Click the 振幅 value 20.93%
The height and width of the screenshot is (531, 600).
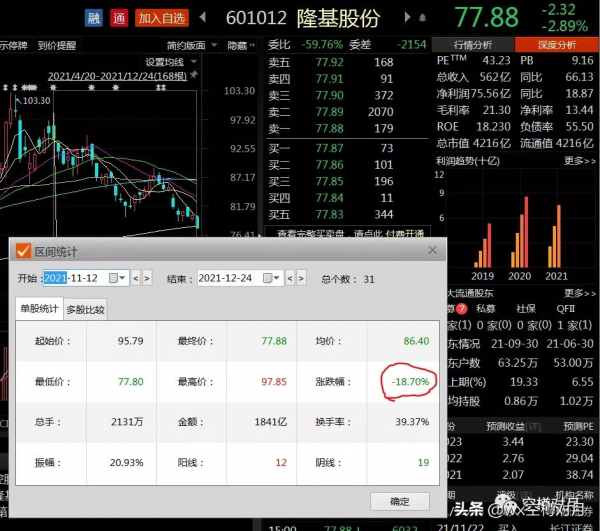[127, 463]
